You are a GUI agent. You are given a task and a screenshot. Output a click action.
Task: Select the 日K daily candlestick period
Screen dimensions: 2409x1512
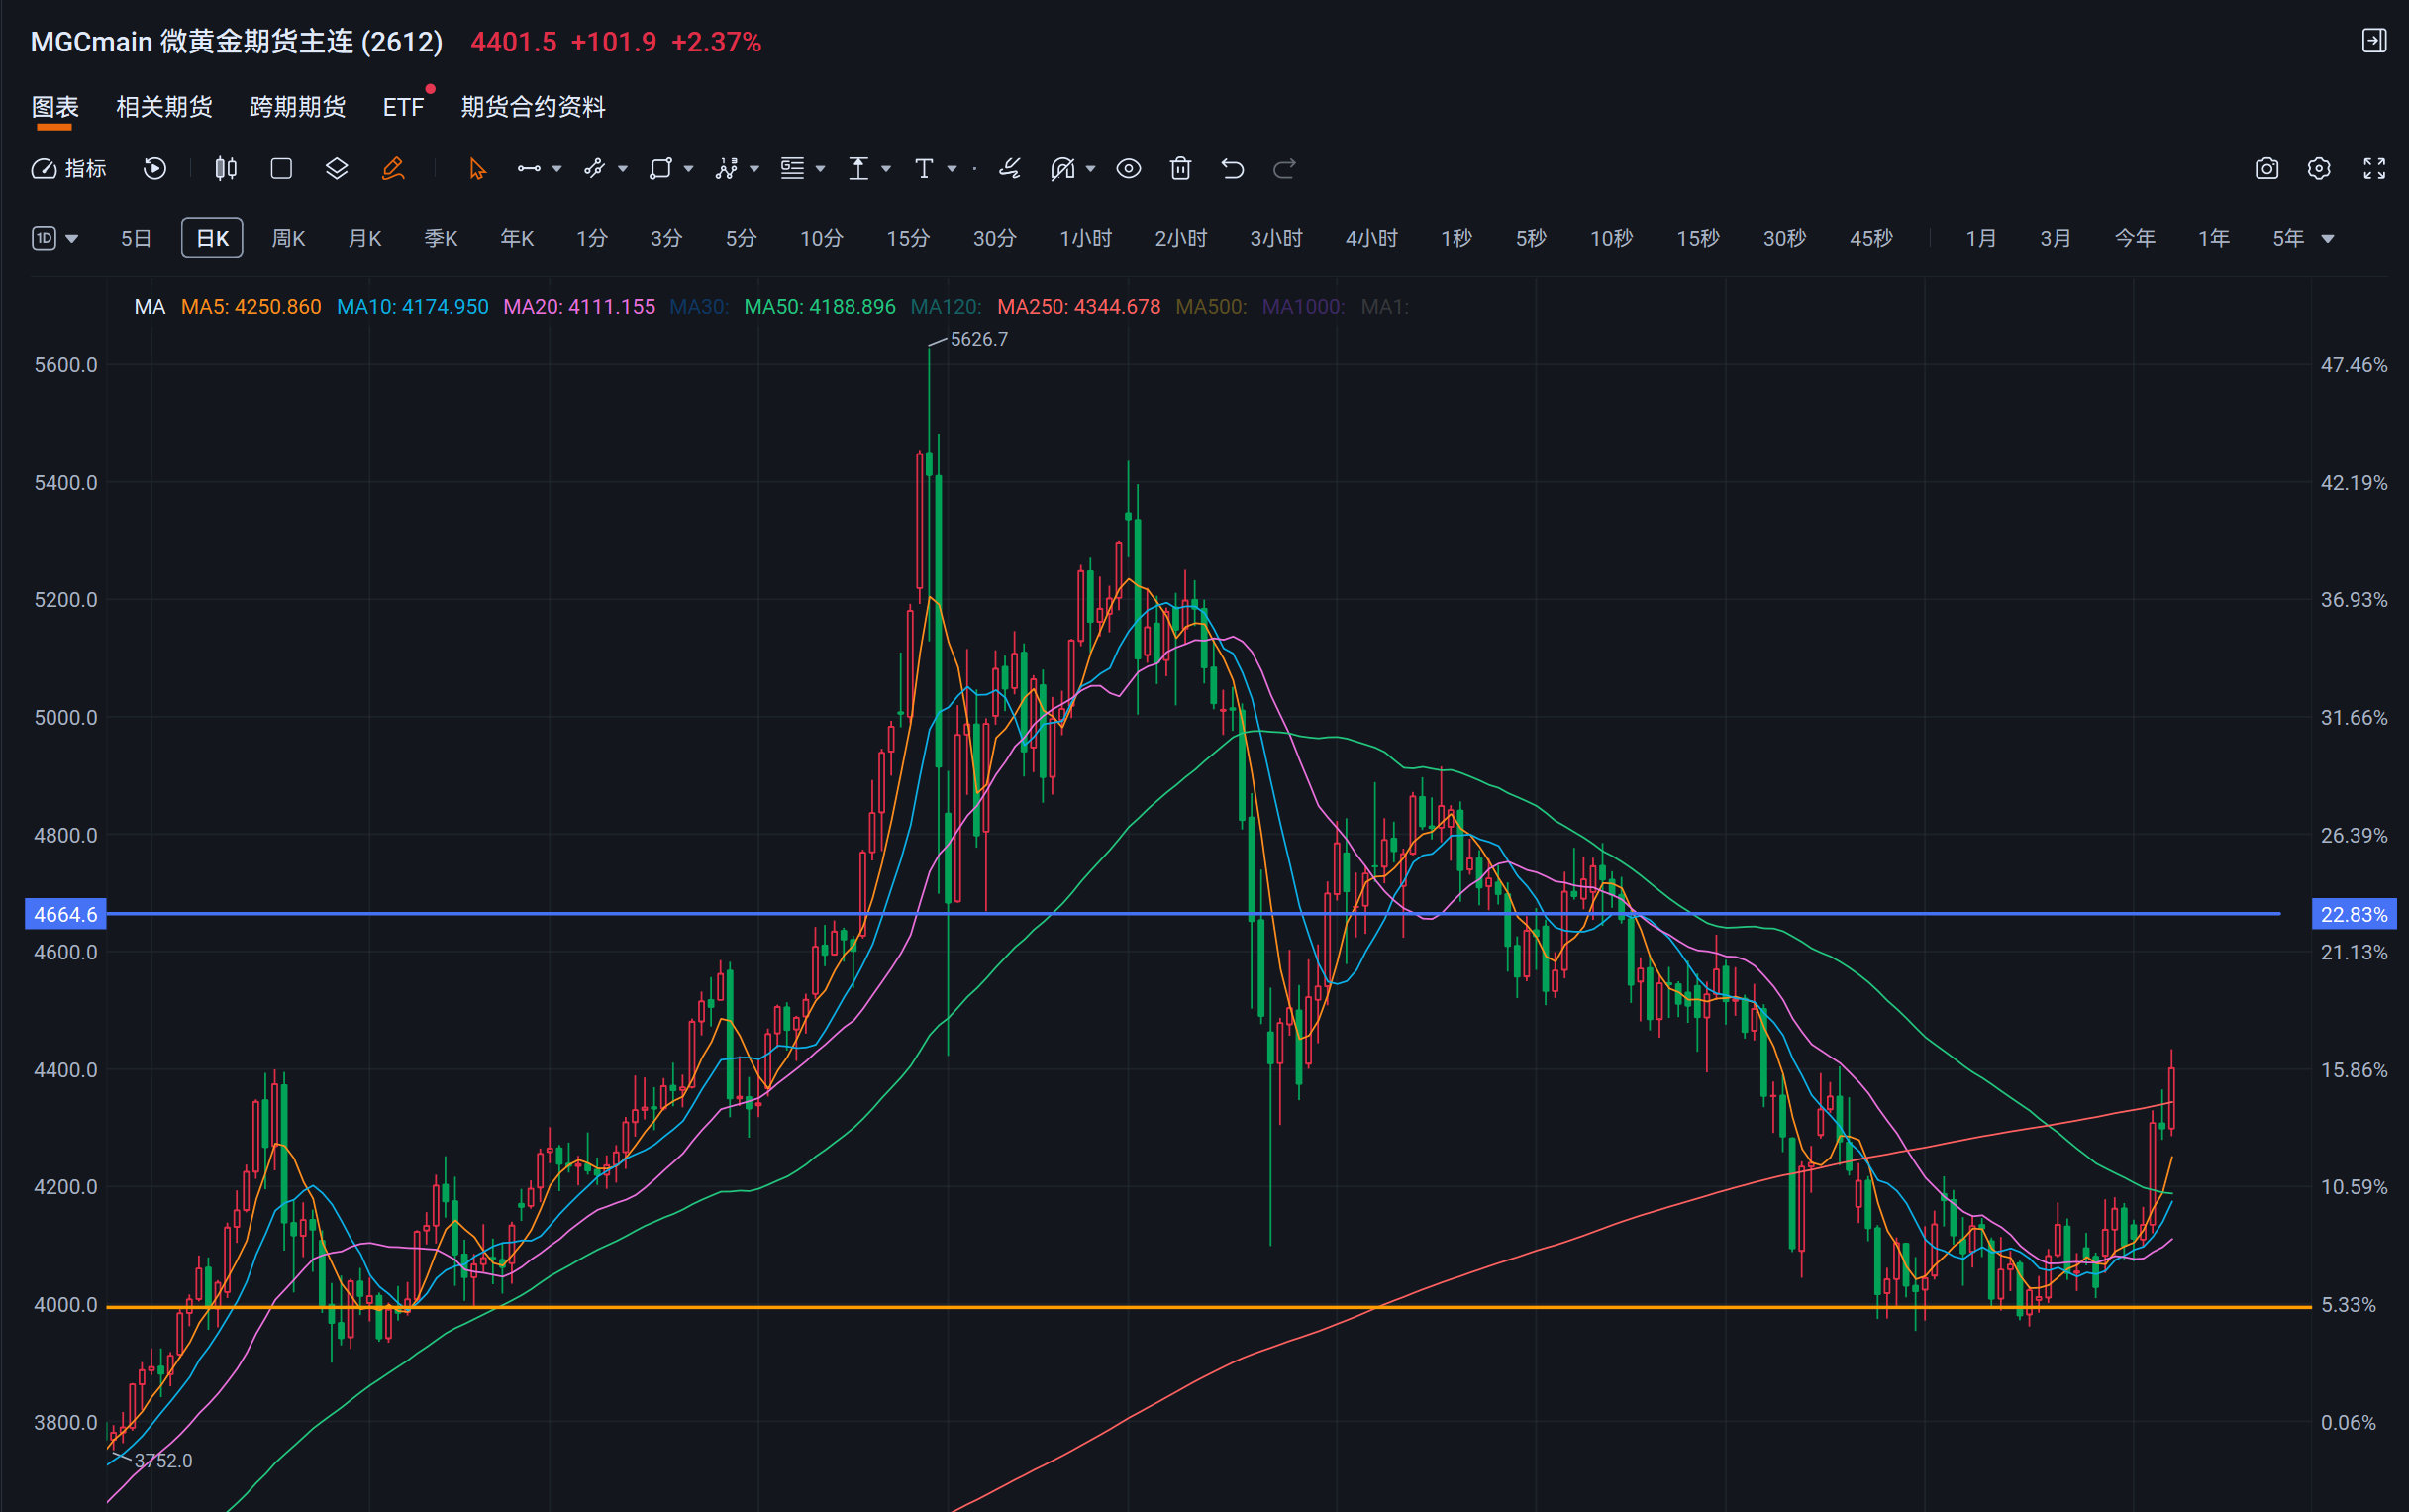[x=212, y=238]
